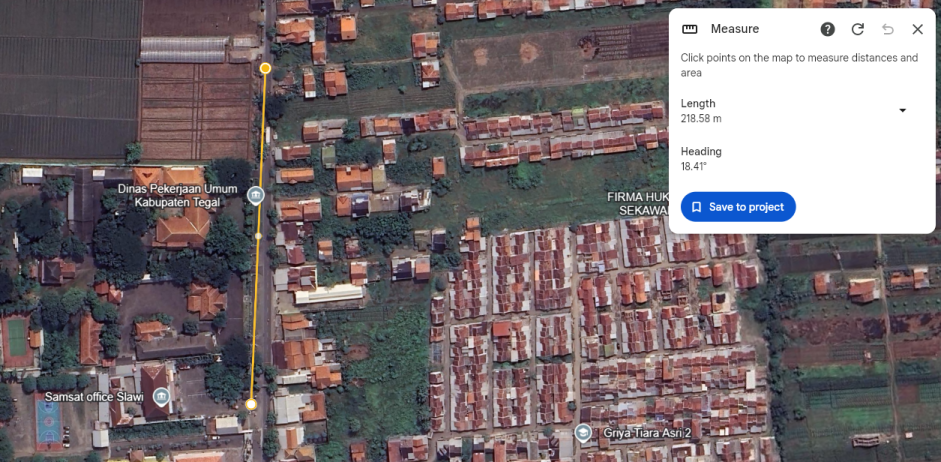This screenshot has width=941, height=462.
Task: Restart the measurement with the refresh icon
Action: point(858,29)
